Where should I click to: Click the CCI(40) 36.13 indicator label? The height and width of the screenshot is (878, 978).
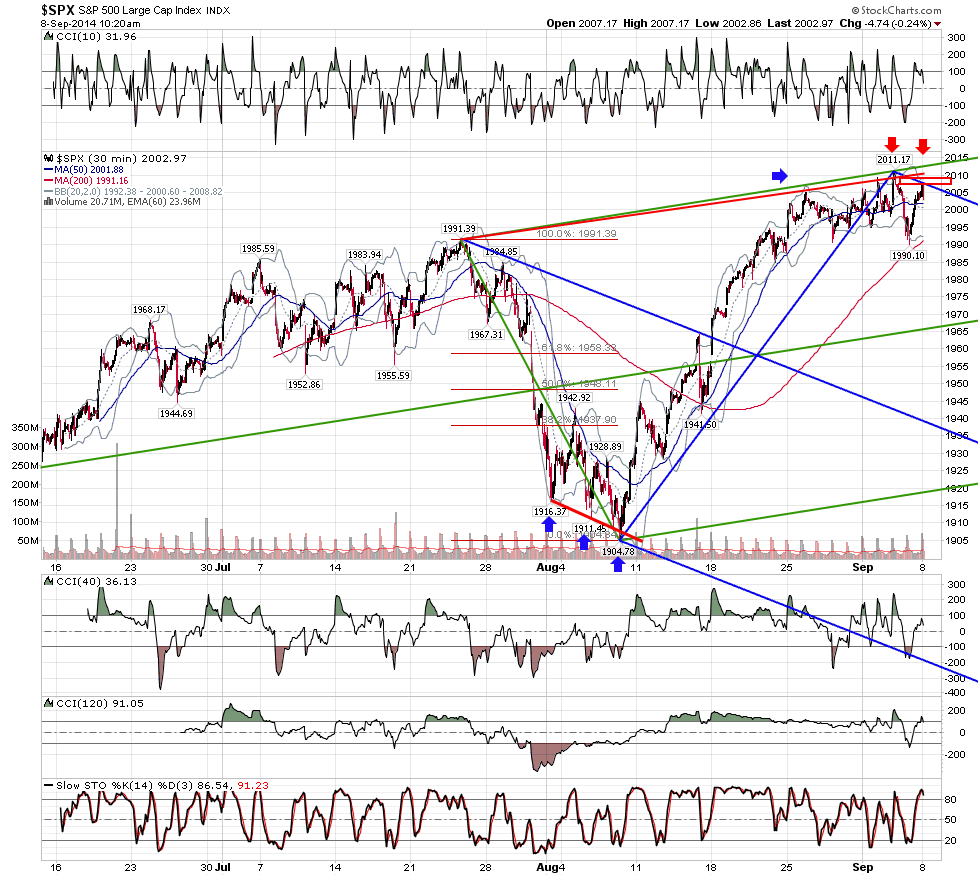96,582
